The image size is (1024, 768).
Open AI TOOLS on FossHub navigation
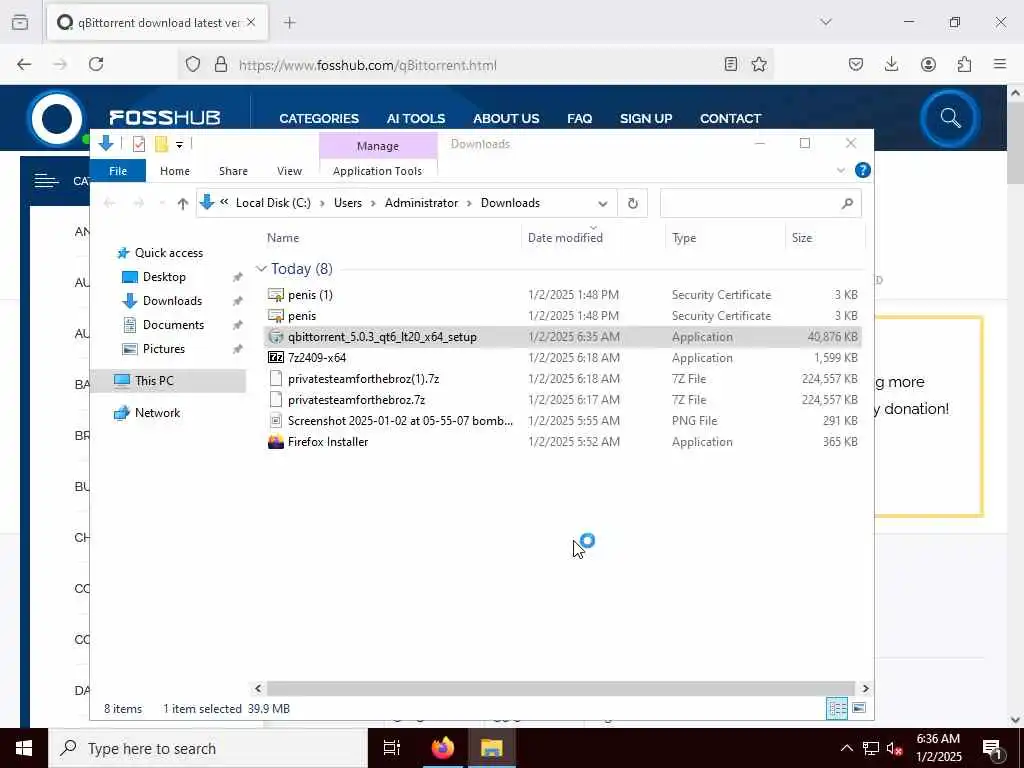coord(415,119)
